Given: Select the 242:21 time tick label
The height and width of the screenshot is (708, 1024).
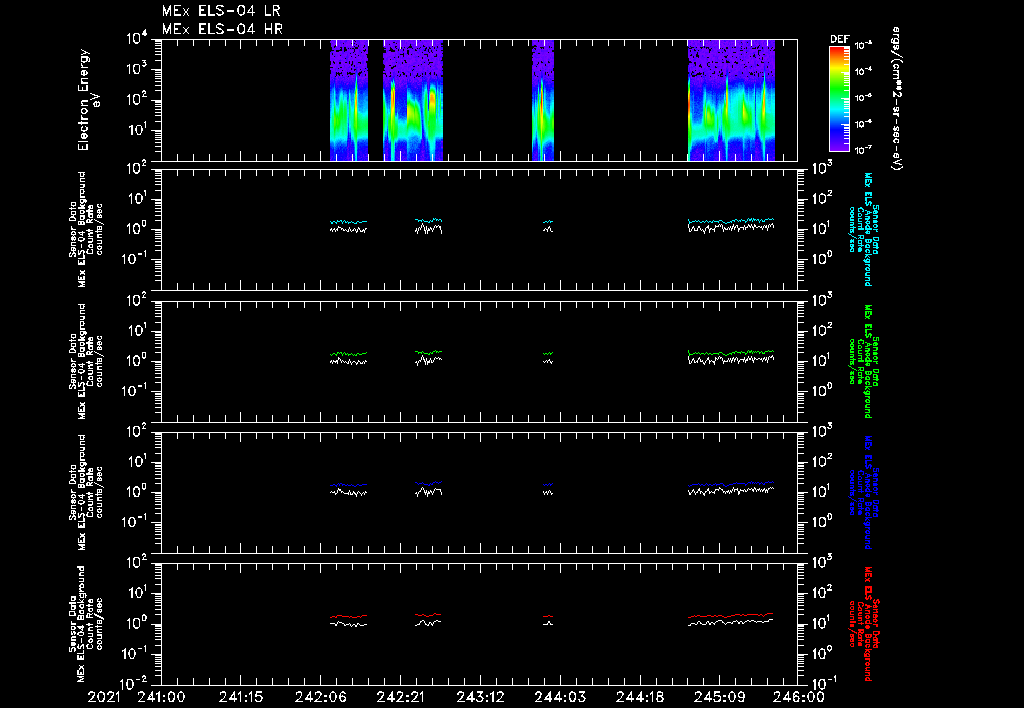Looking at the screenshot, I should point(400,698).
